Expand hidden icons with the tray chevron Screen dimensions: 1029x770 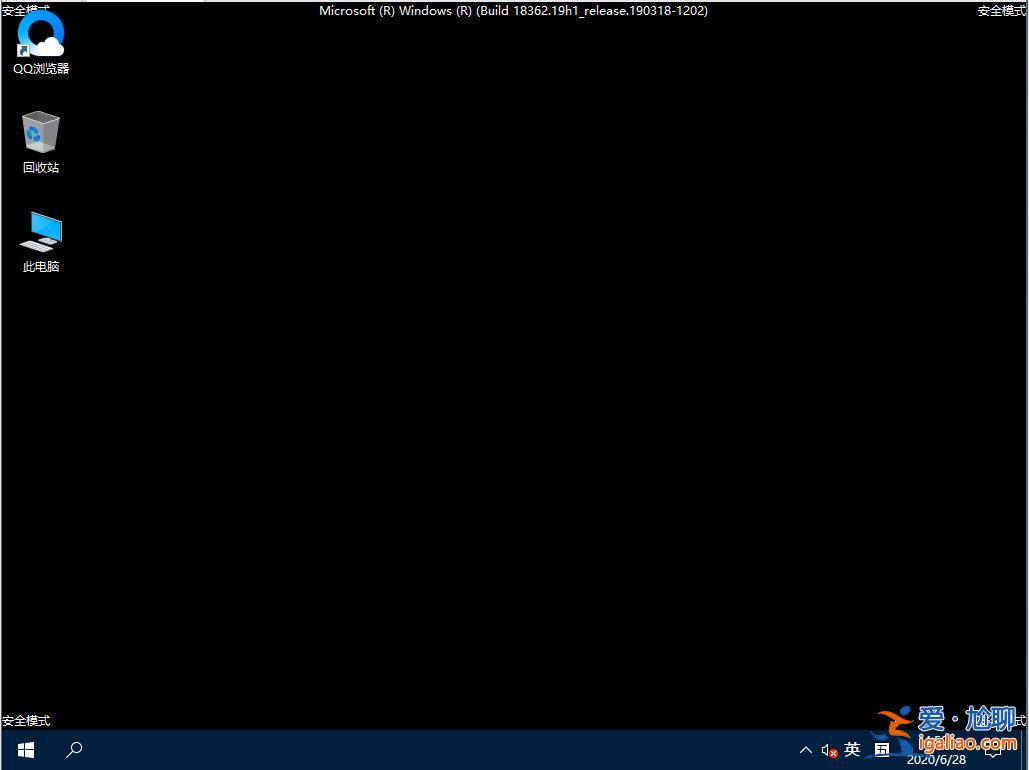tap(805, 749)
